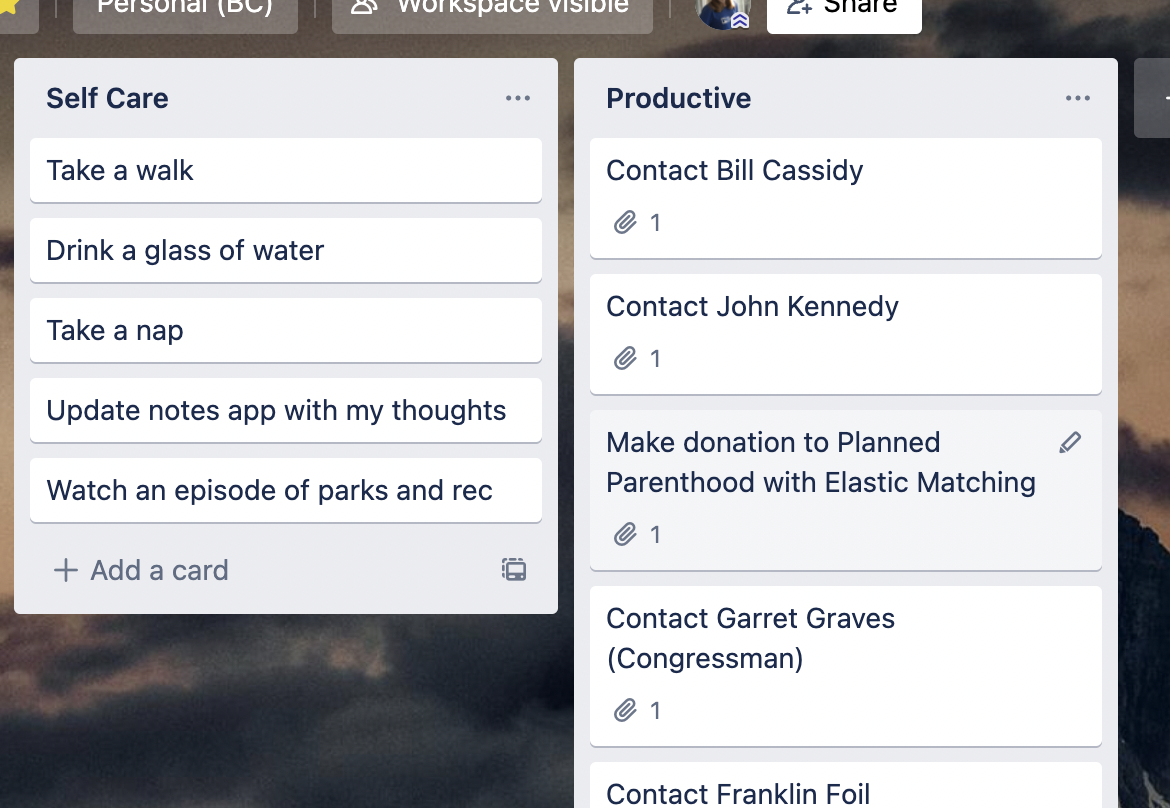Image resolution: width=1170 pixels, height=808 pixels.
Task: Click the edit pencil on Planned Parenthood card
Action: [1070, 442]
